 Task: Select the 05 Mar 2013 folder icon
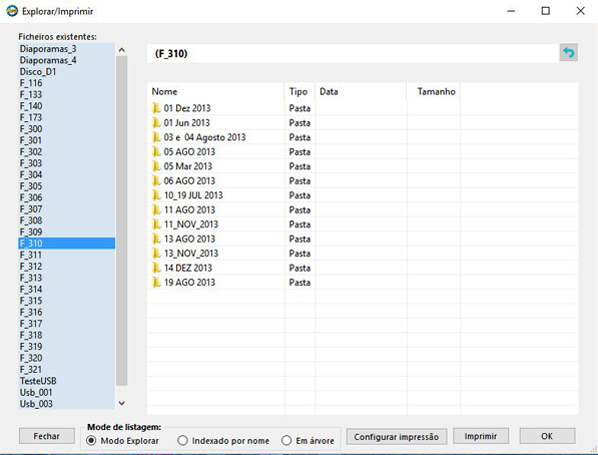click(156, 166)
